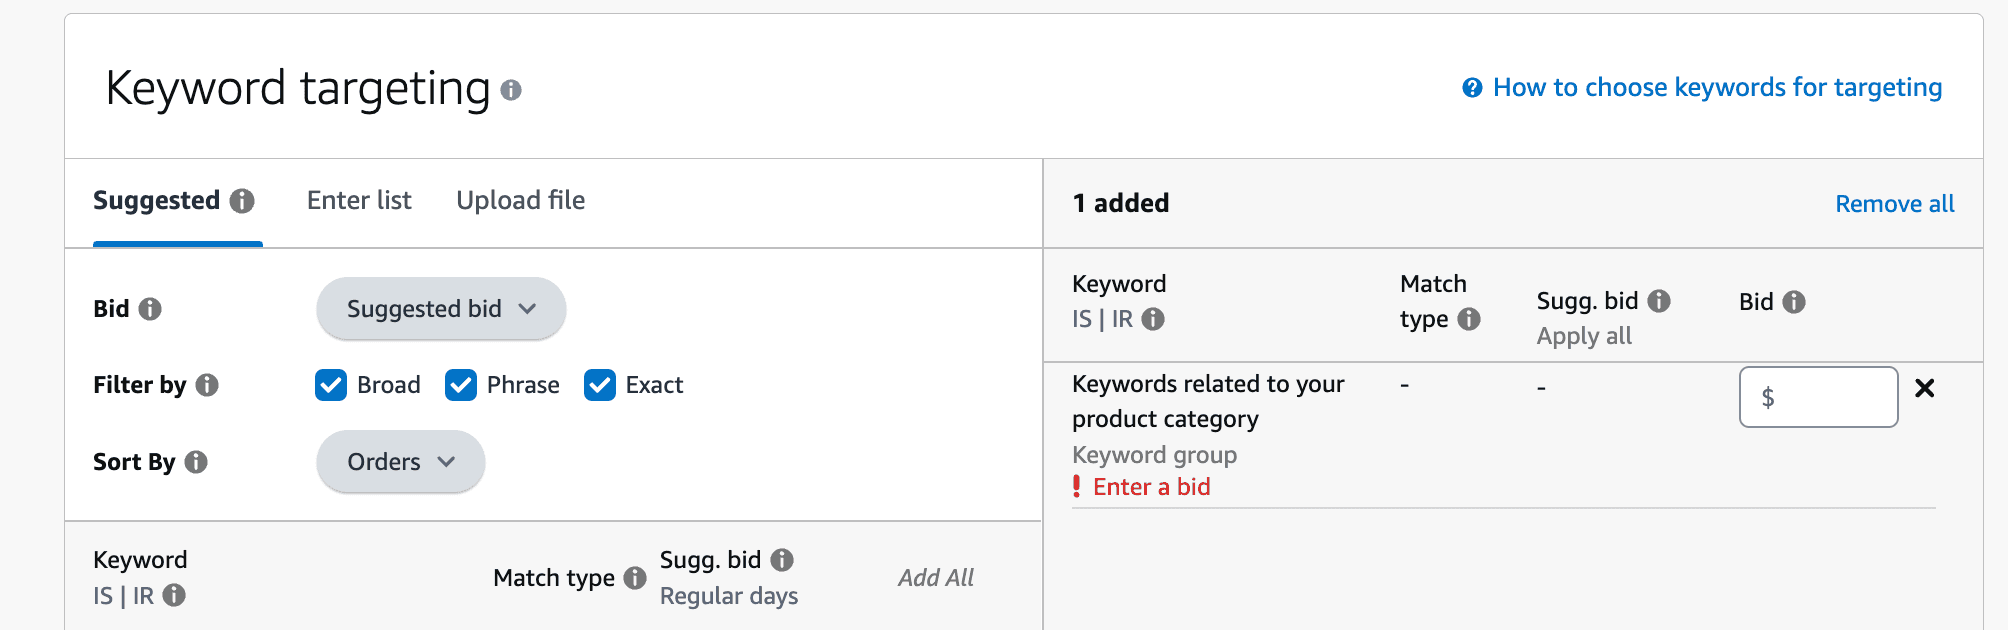Click the Filter by info icon
Viewport: 2008px width, 630px height.
(206, 385)
